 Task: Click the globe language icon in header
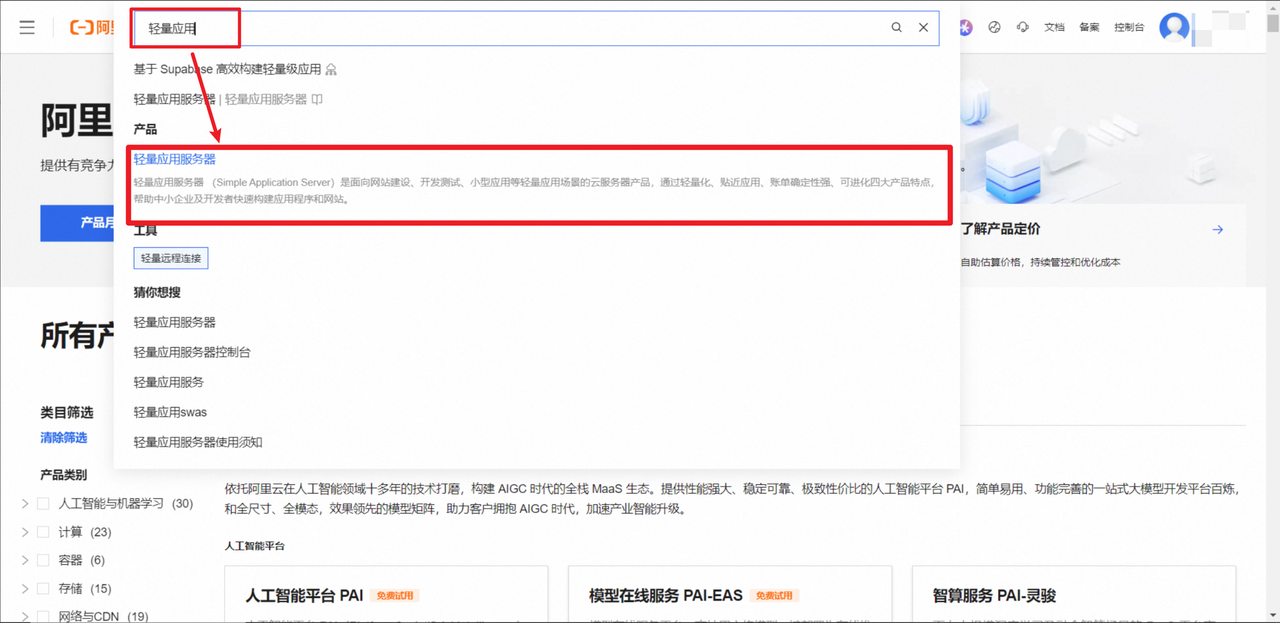[x=994, y=27]
